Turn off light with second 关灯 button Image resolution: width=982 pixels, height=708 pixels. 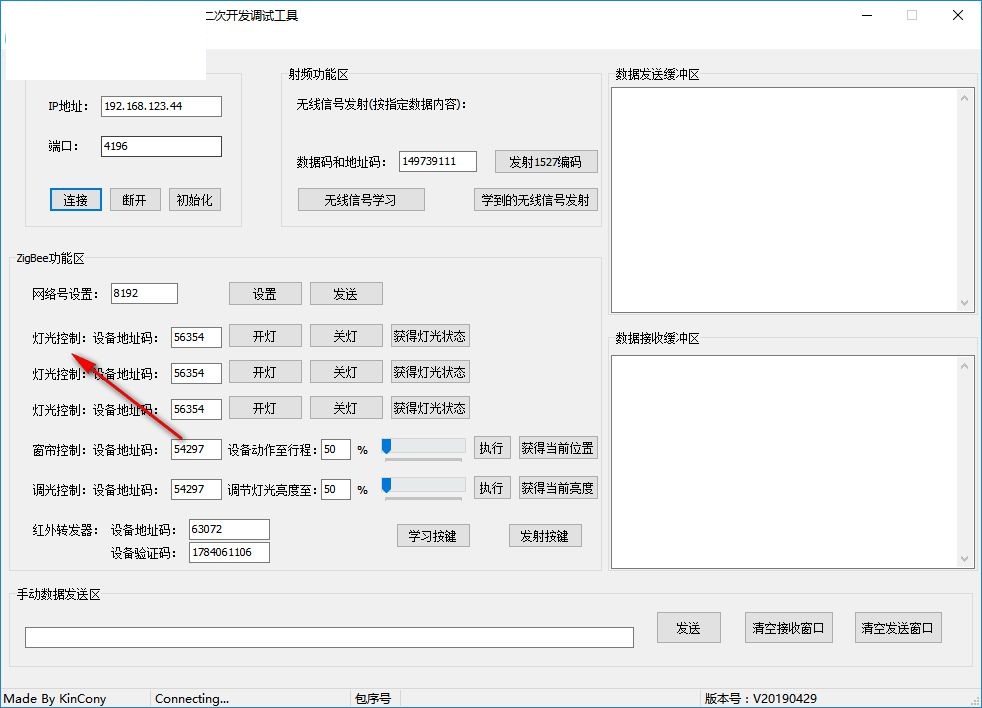(346, 372)
